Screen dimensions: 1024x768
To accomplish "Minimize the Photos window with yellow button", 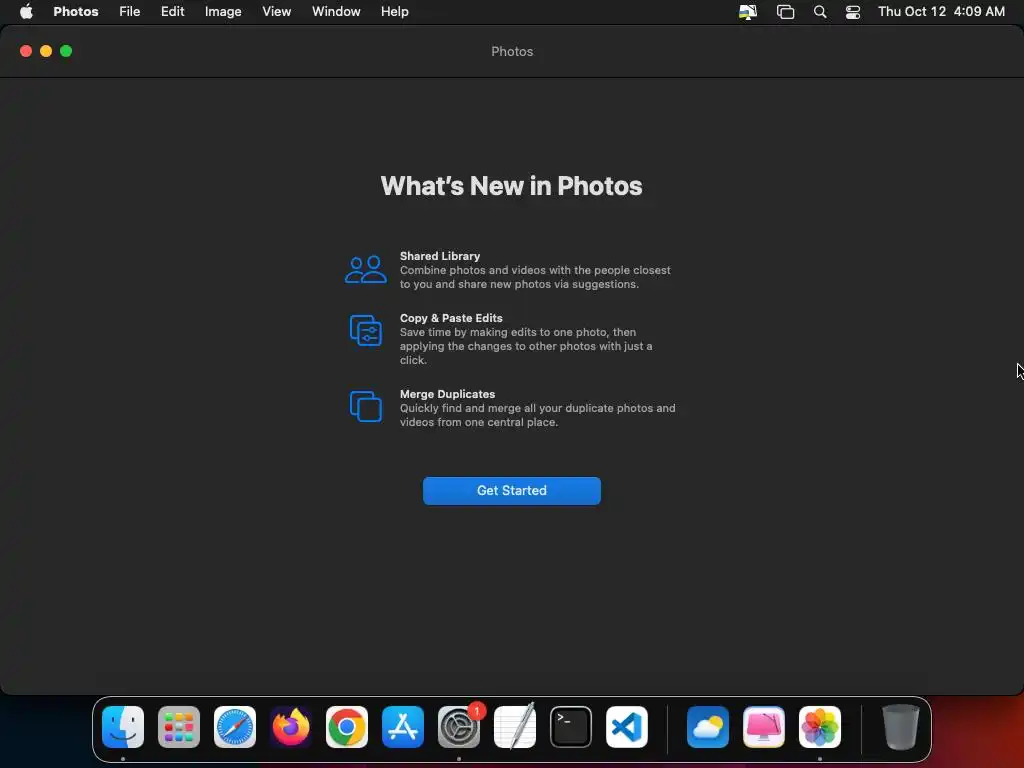I will [46, 51].
